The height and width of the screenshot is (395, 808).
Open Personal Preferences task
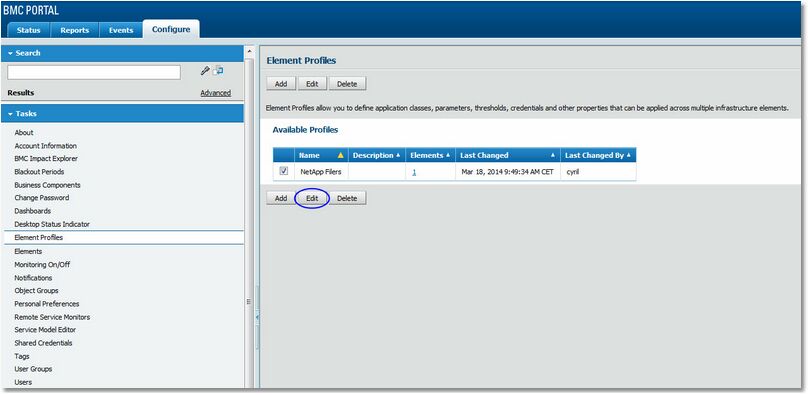click(x=47, y=304)
